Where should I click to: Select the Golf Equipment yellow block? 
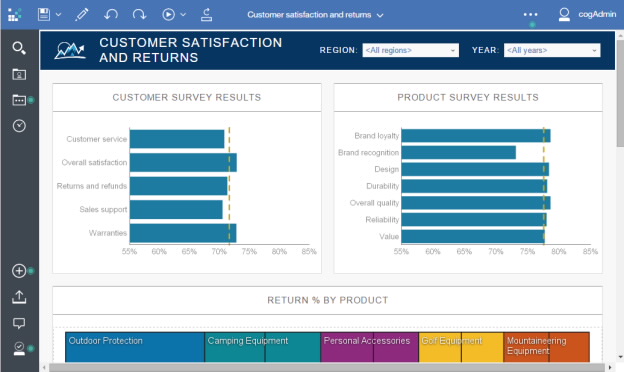(461, 347)
